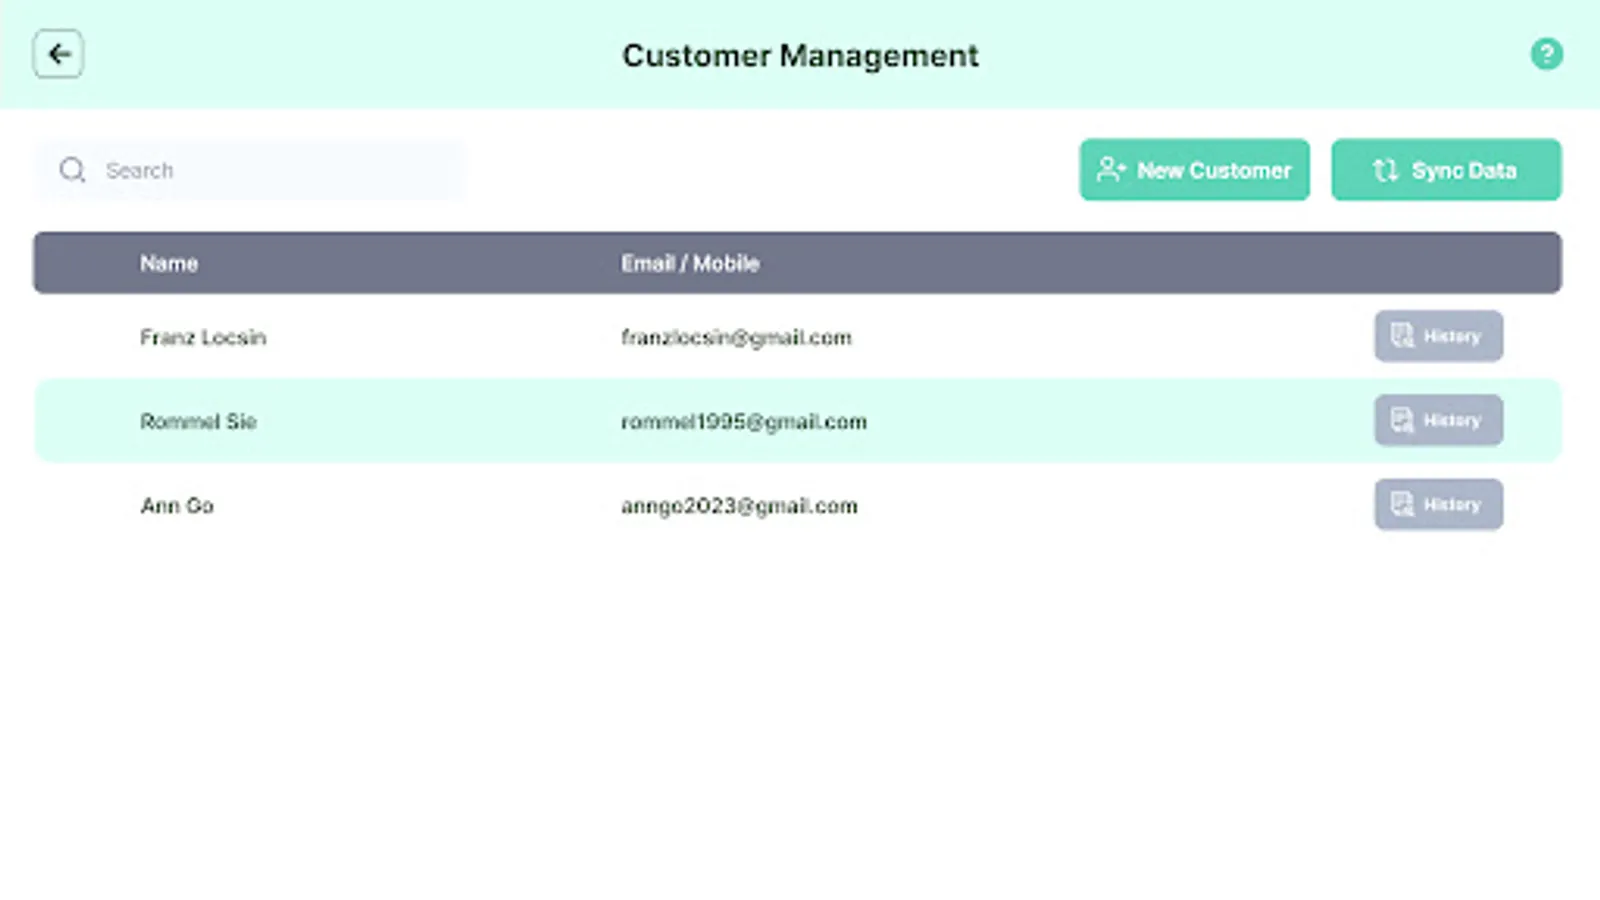1600x900 pixels.
Task: Click the Customer Management title
Action: pyautogui.click(x=800, y=55)
